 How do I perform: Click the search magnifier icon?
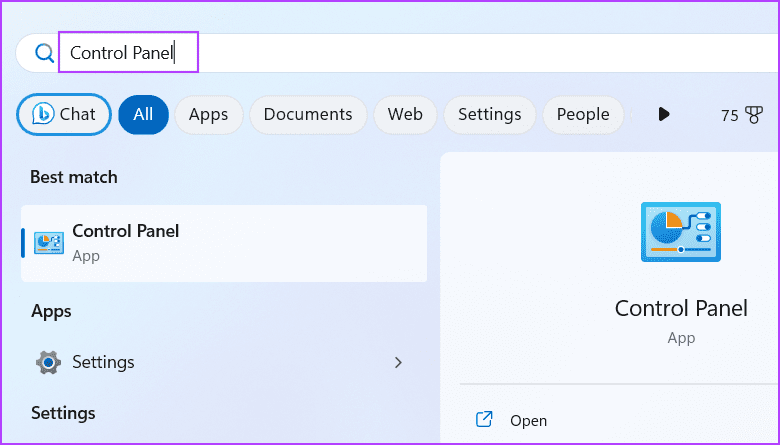click(44, 53)
